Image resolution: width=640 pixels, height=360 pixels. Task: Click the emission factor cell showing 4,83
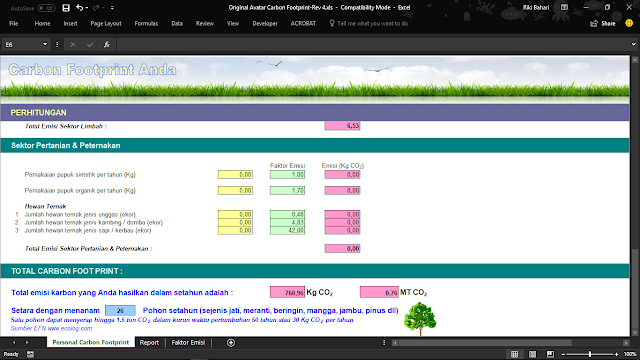pyautogui.click(x=287, y=222)
